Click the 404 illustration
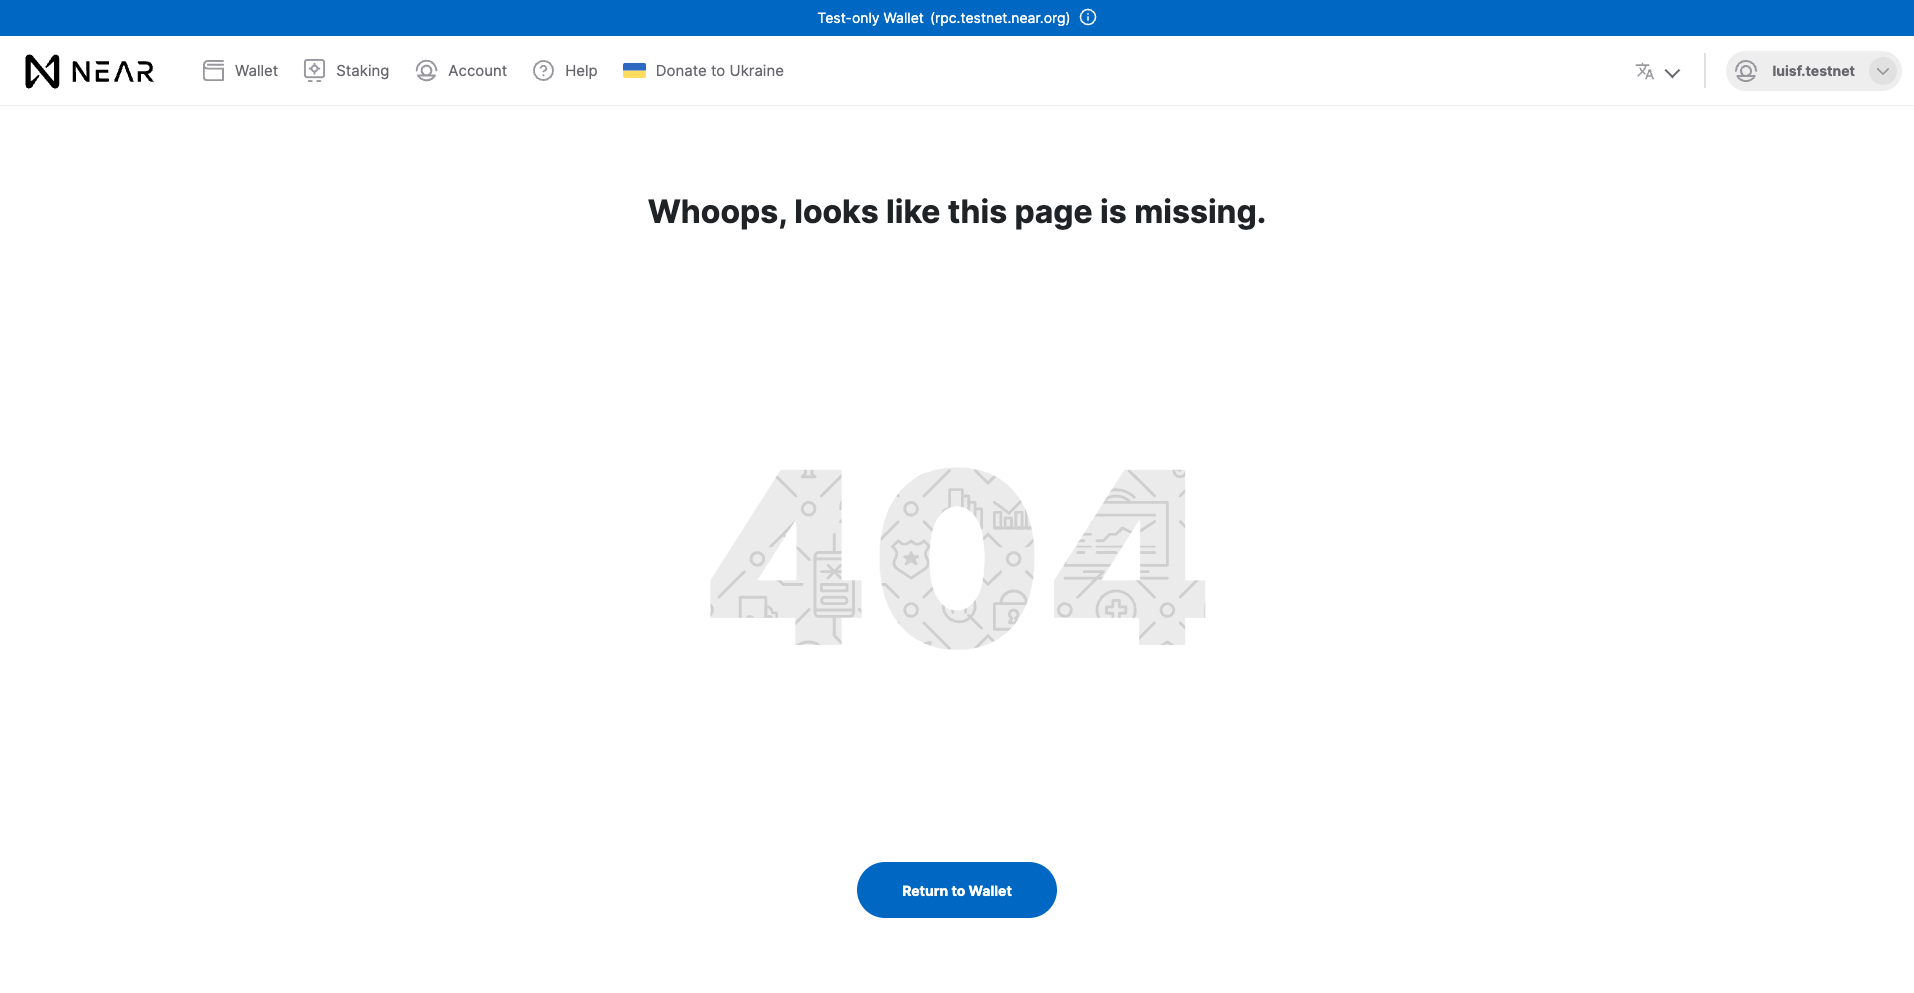Screen dimensions: 1914x993 957,558
